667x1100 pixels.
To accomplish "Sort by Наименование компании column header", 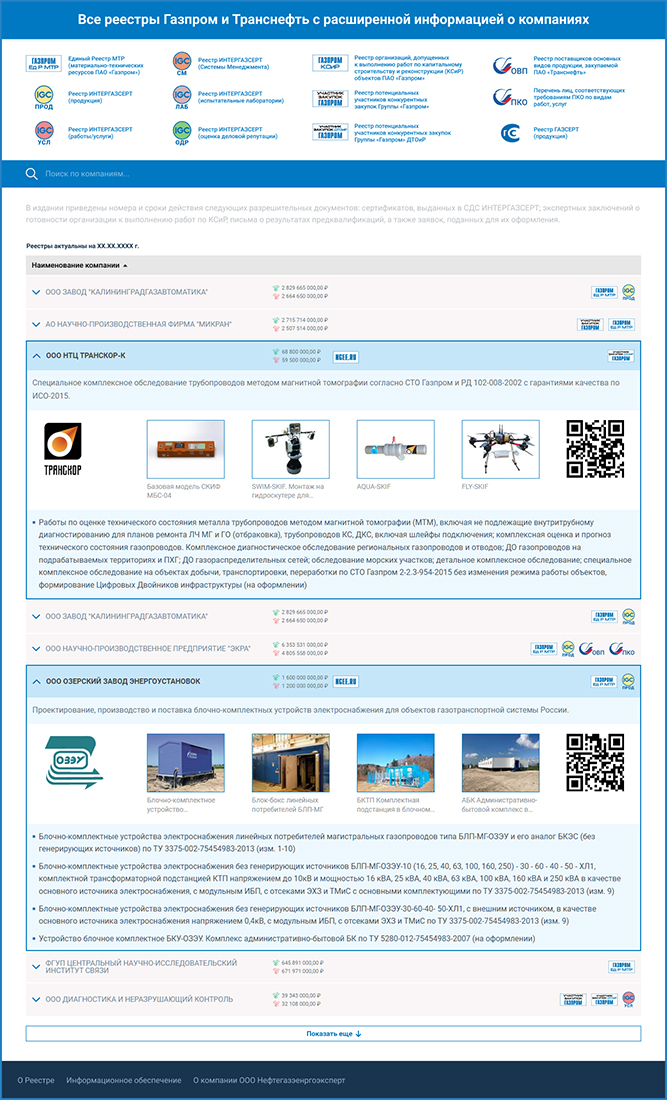I will tap(80, 265).
